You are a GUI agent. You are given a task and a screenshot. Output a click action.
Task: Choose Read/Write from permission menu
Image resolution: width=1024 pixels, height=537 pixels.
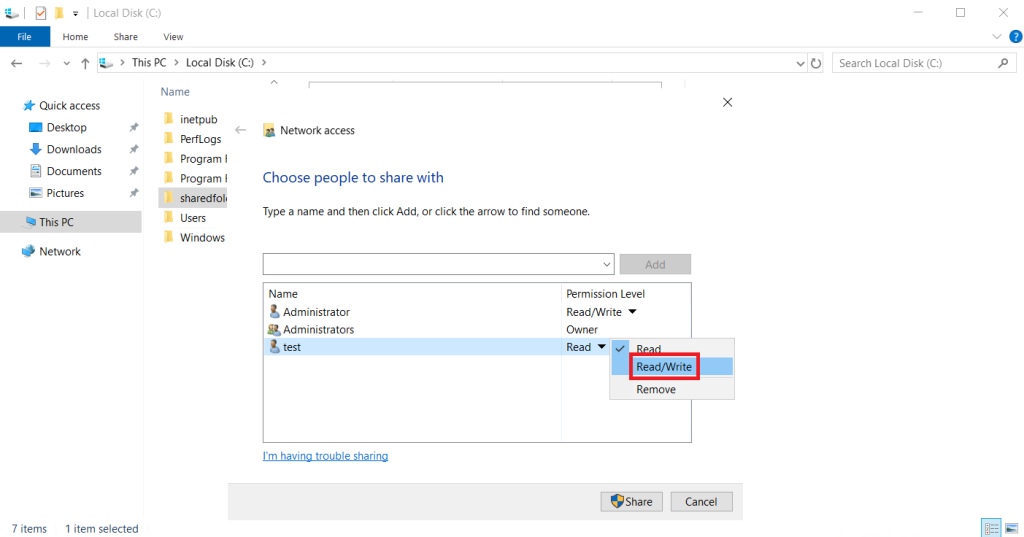tap(664, 367)
